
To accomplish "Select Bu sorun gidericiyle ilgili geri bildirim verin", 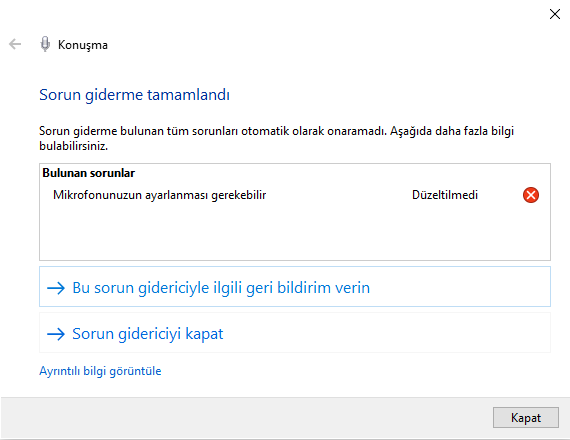I will [295, 287].
